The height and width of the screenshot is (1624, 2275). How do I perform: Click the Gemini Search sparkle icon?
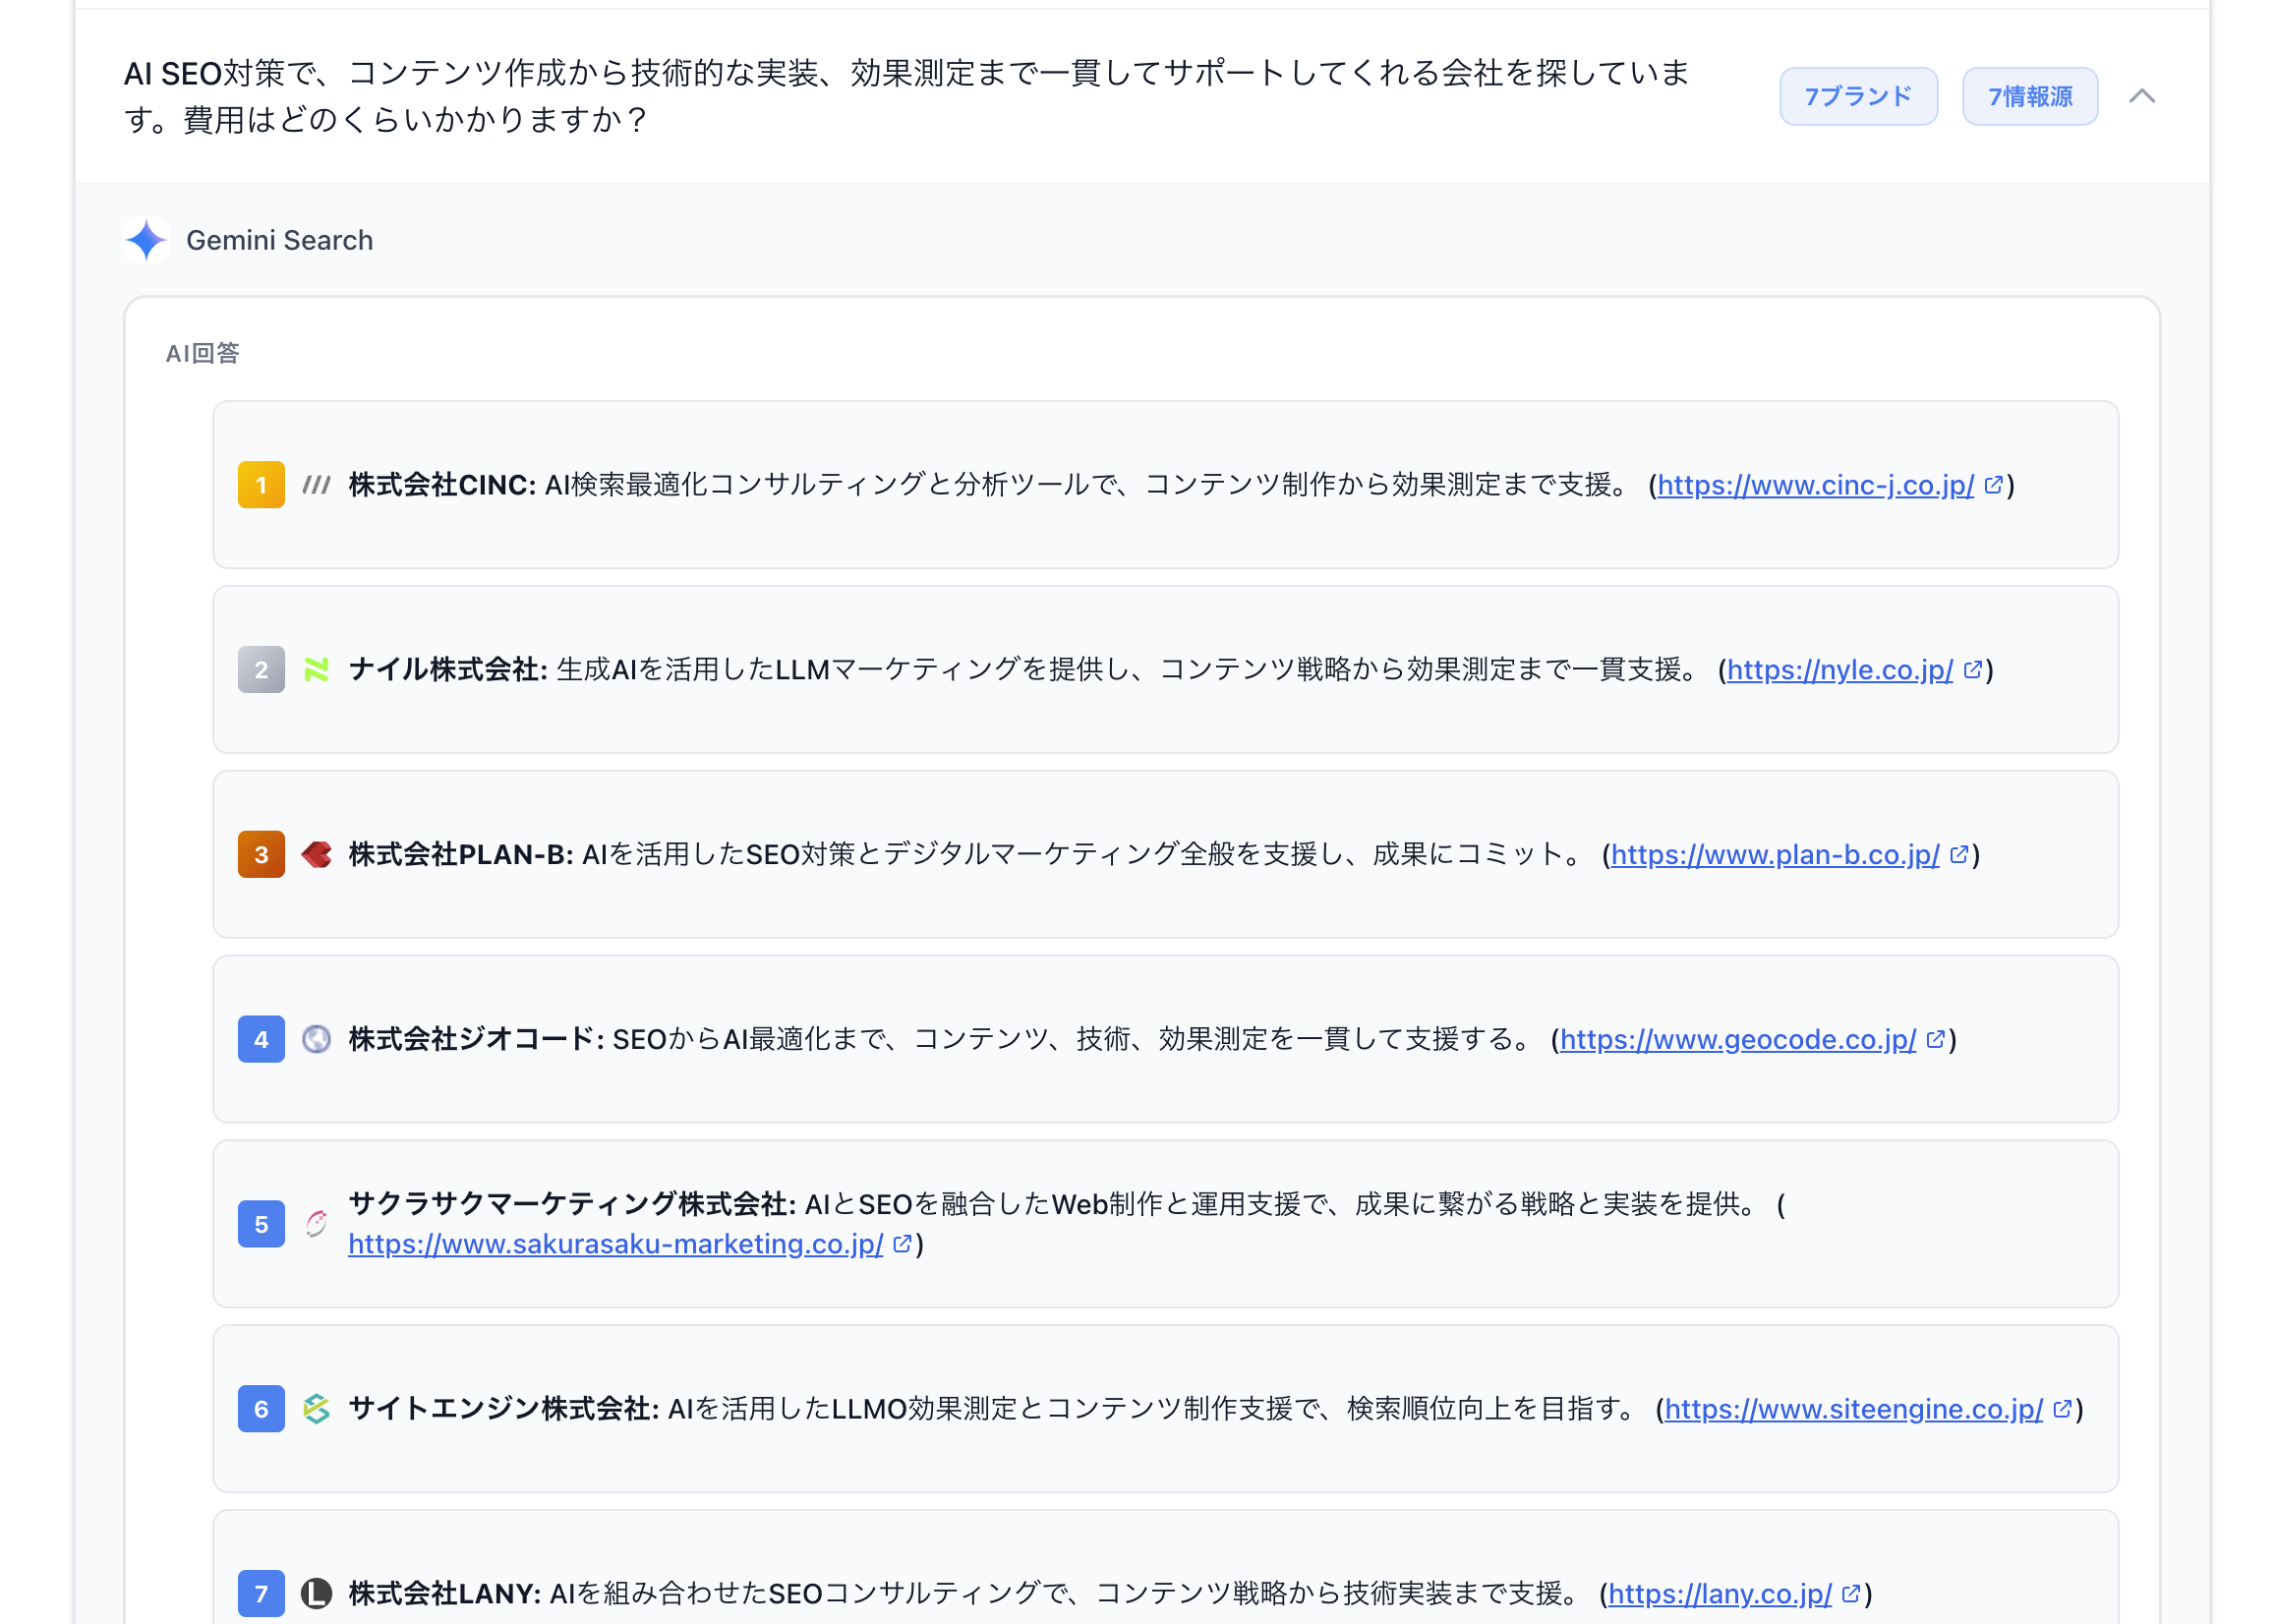[x=146, y=240]
